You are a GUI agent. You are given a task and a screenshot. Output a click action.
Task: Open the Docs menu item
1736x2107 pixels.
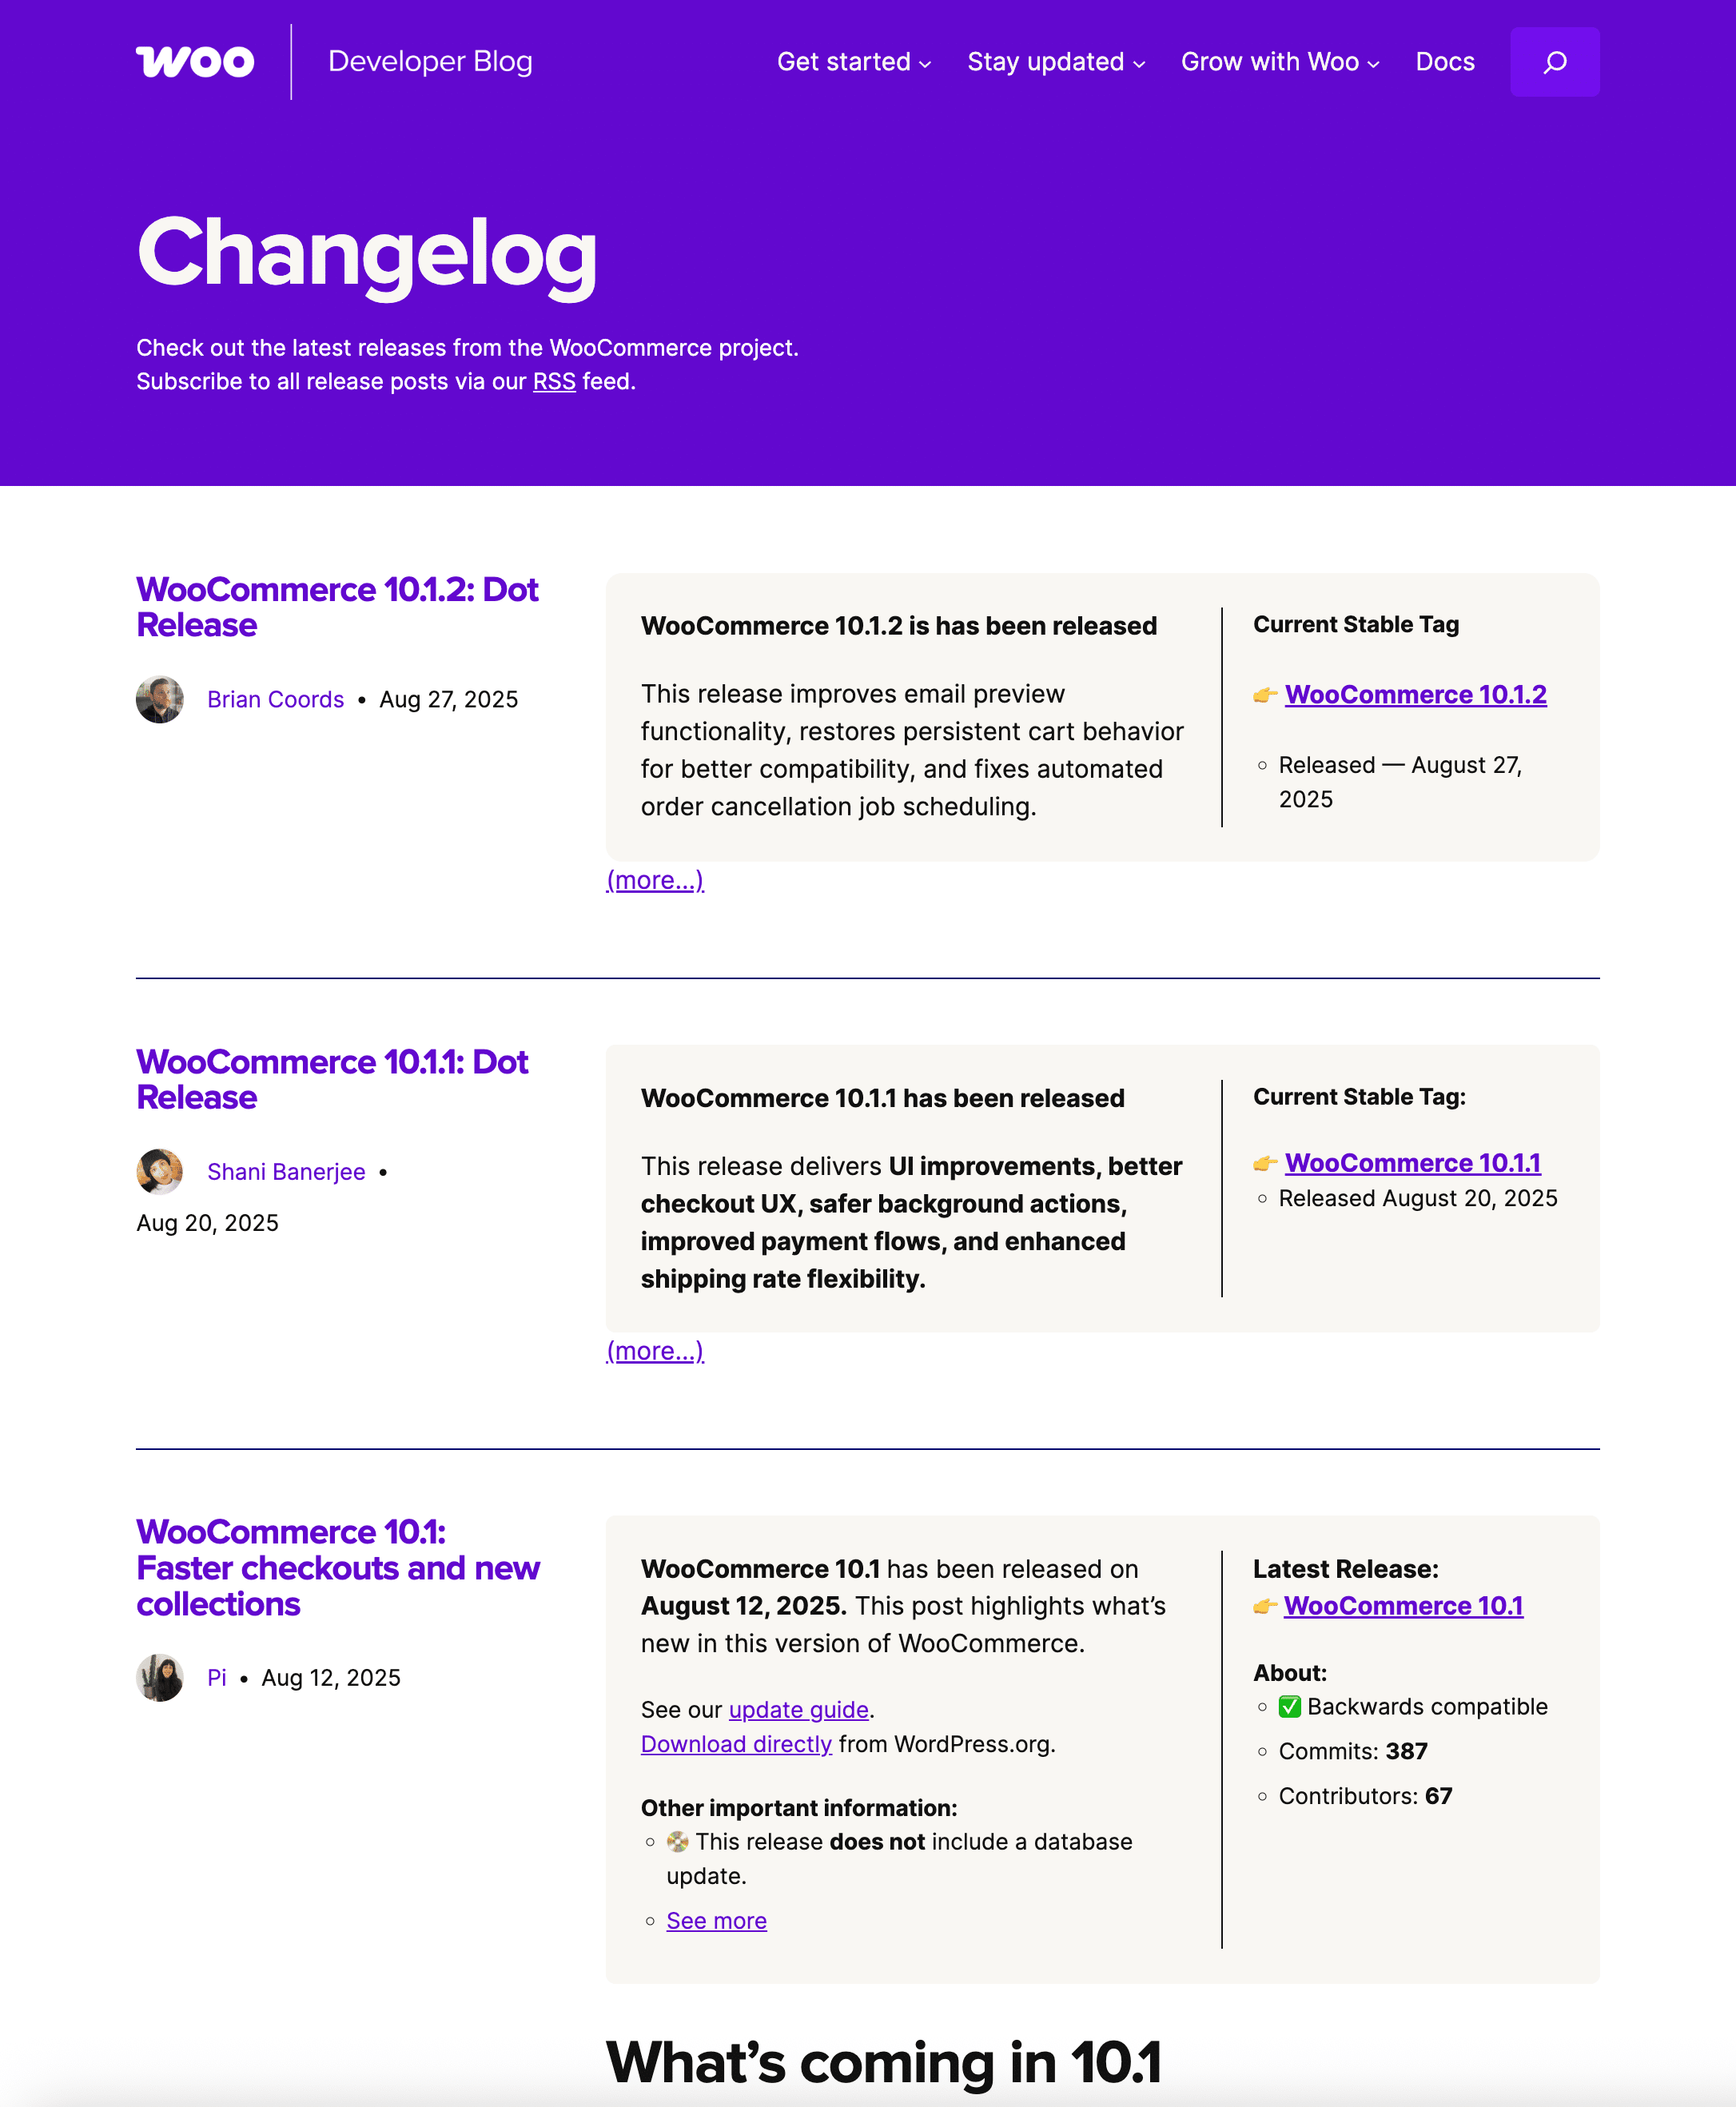[x=1446, y=61]
